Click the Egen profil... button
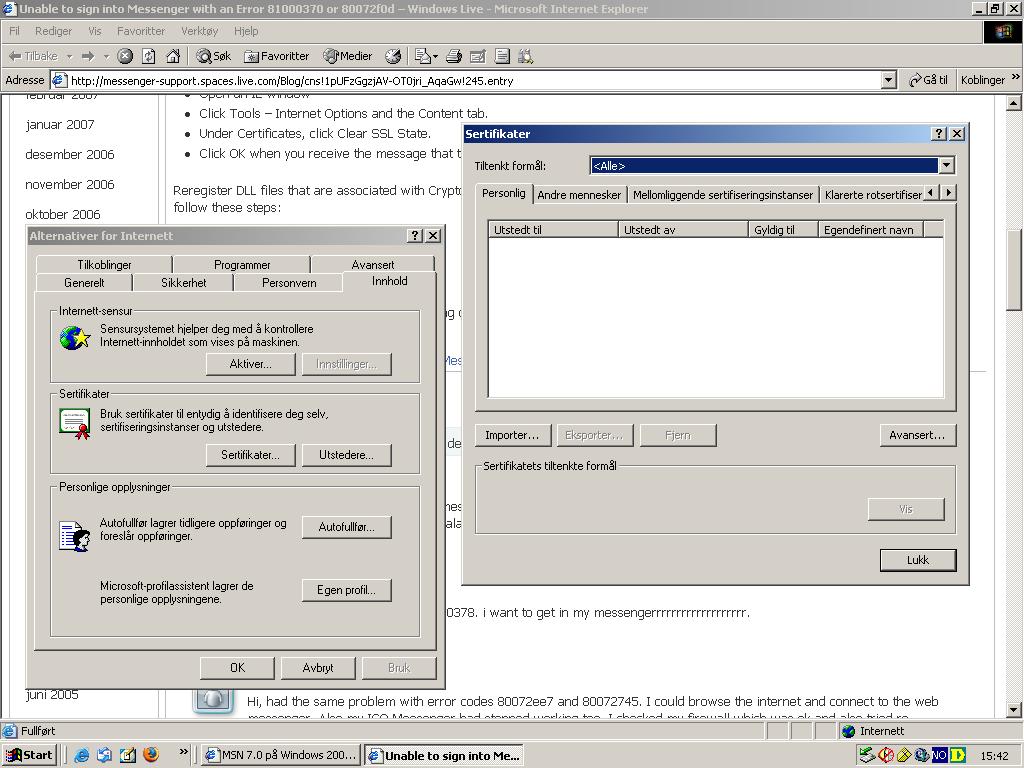1024x768 pixels. 347,590
